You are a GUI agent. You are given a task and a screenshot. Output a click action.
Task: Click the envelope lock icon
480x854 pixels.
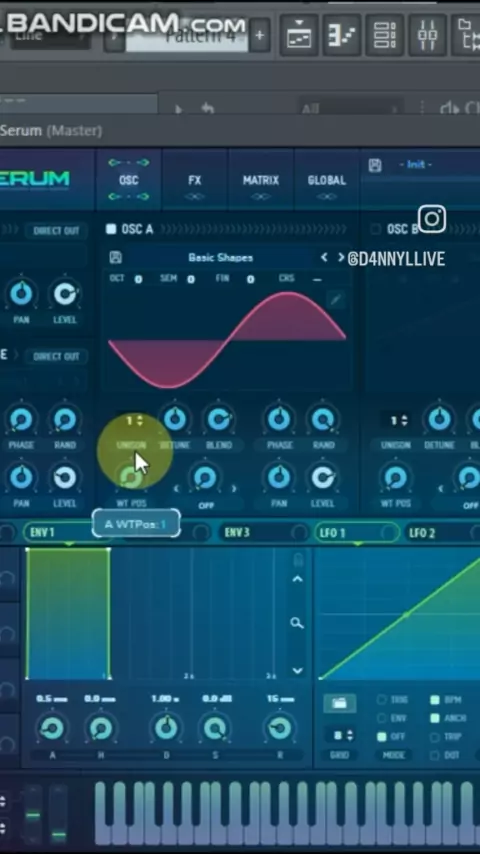pos(298,559)
